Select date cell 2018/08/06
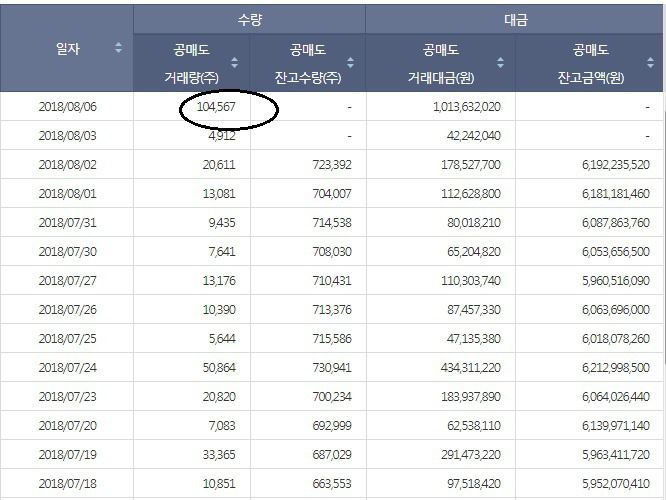The height and width of the screenshot is (500, 666). click(68, 107)
